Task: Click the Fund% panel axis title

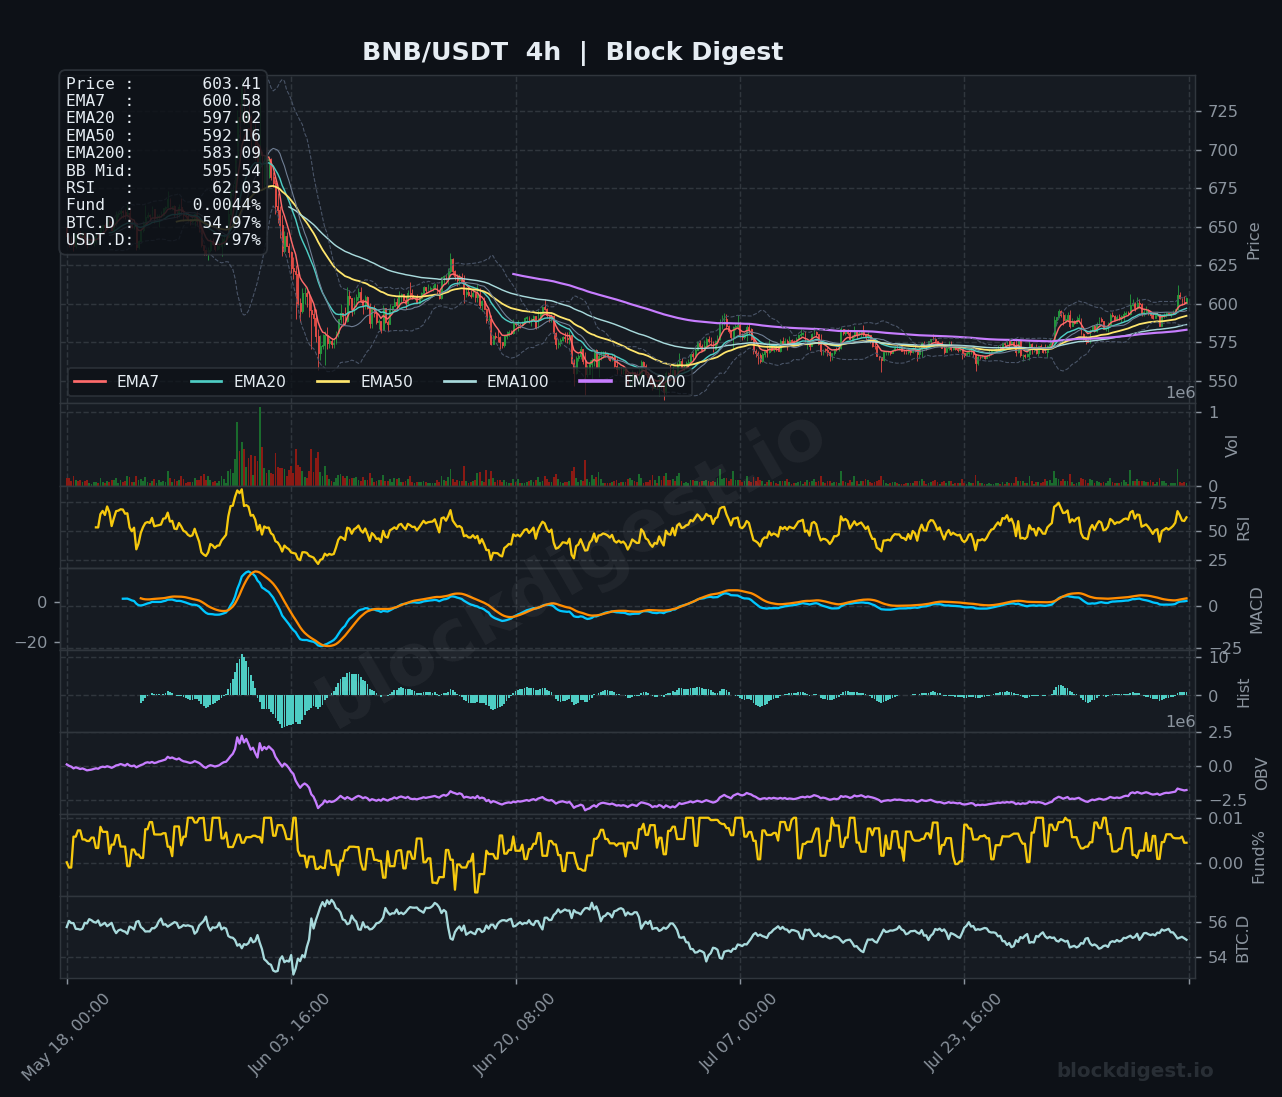Action: (1259, 857)
